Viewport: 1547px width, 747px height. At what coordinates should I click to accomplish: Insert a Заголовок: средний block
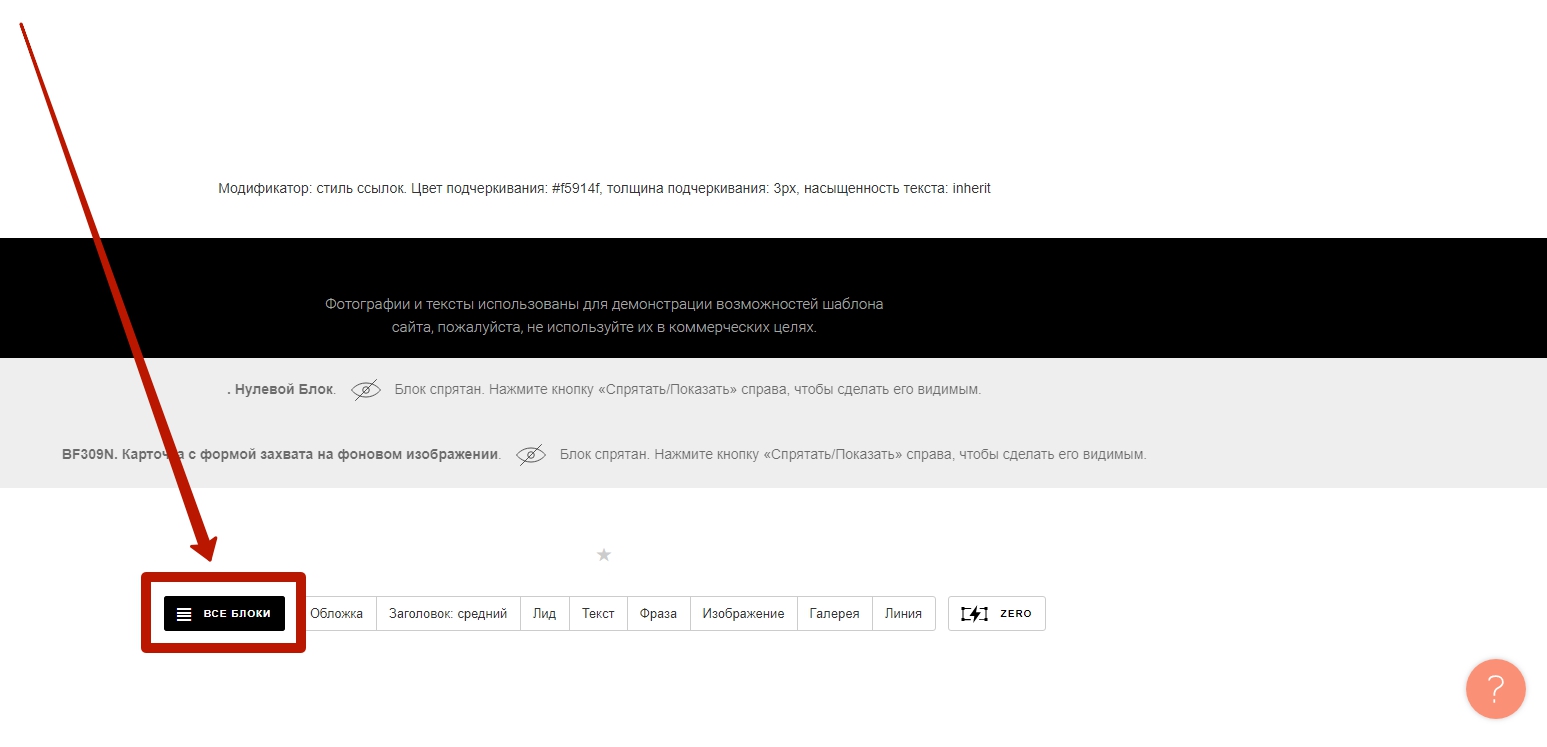tap(448, 614)
